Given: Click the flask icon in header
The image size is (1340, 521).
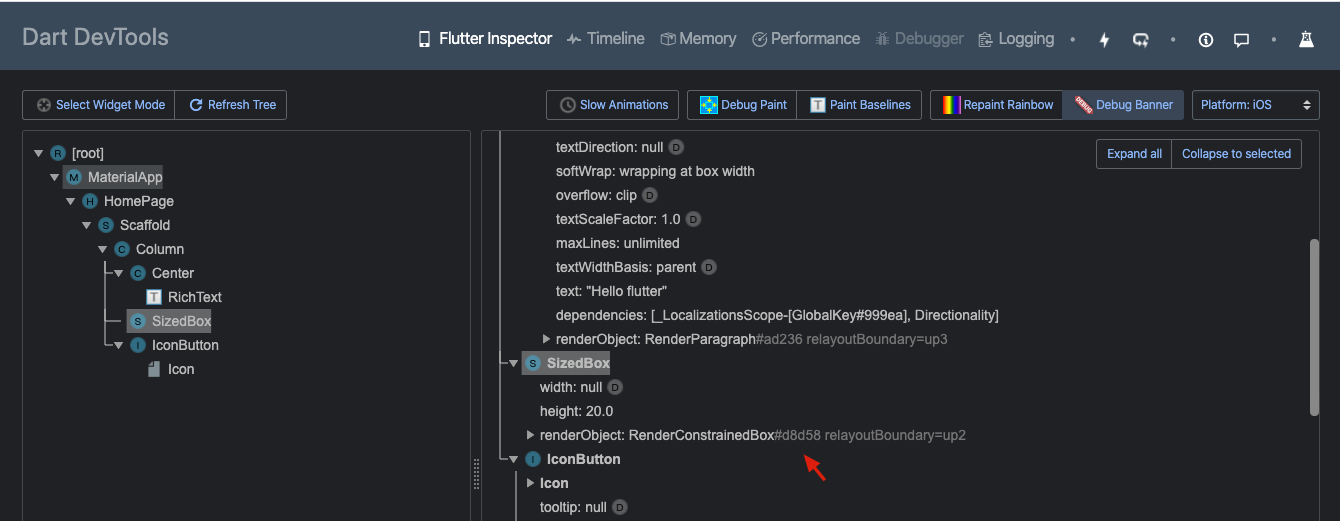Looking at the screenshot, I should coord(1306,40).
